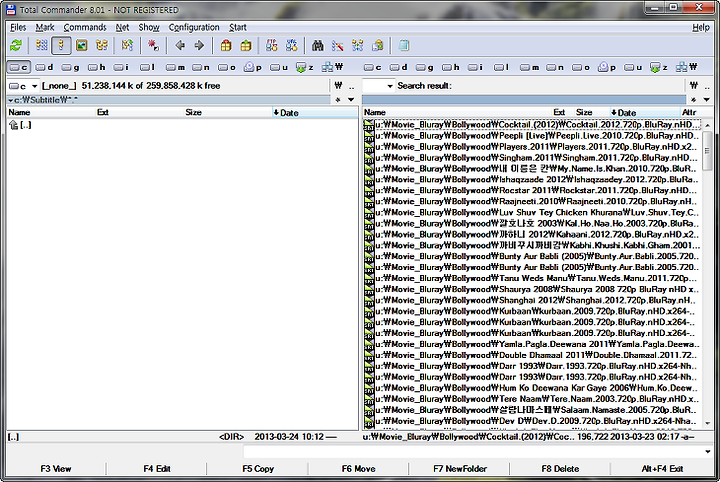Screen dimensions: 720x482
Task: Click the red star toolbar icon
Action: pos(153,45)
